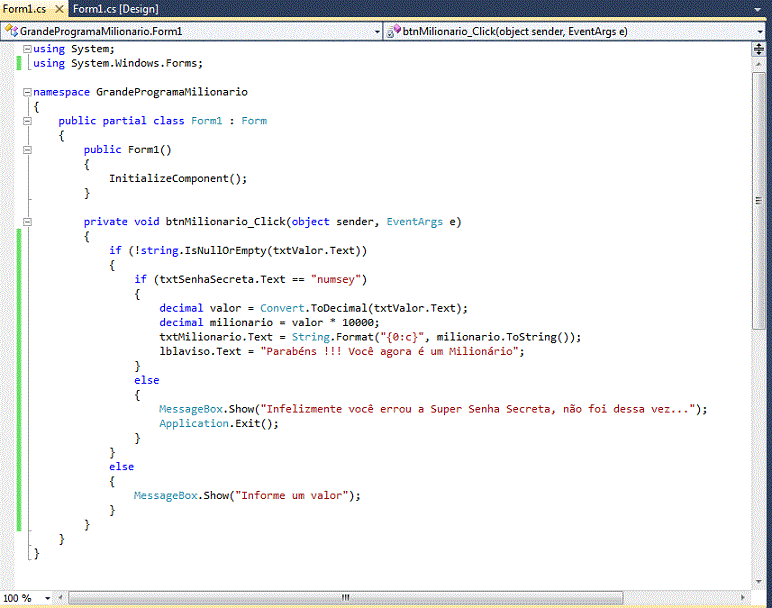772x608 pixels.
Task: Click the "numsey" password string
Action: point(335,280)
